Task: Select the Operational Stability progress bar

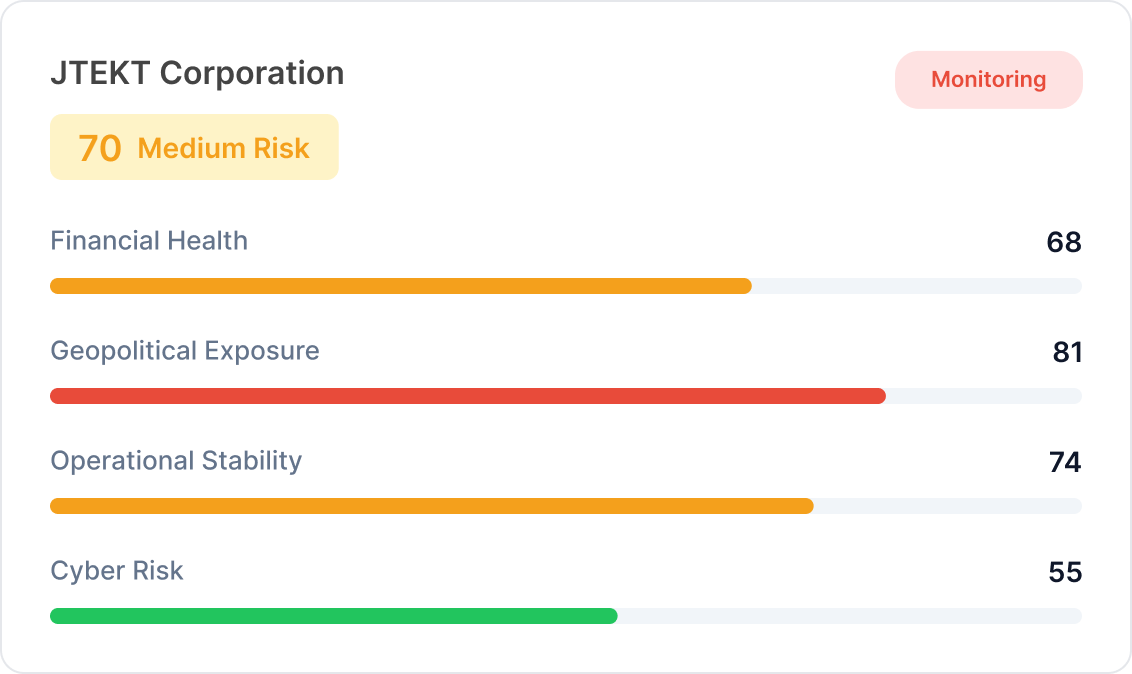Action: pyautogui.click(x=430, y=505)
